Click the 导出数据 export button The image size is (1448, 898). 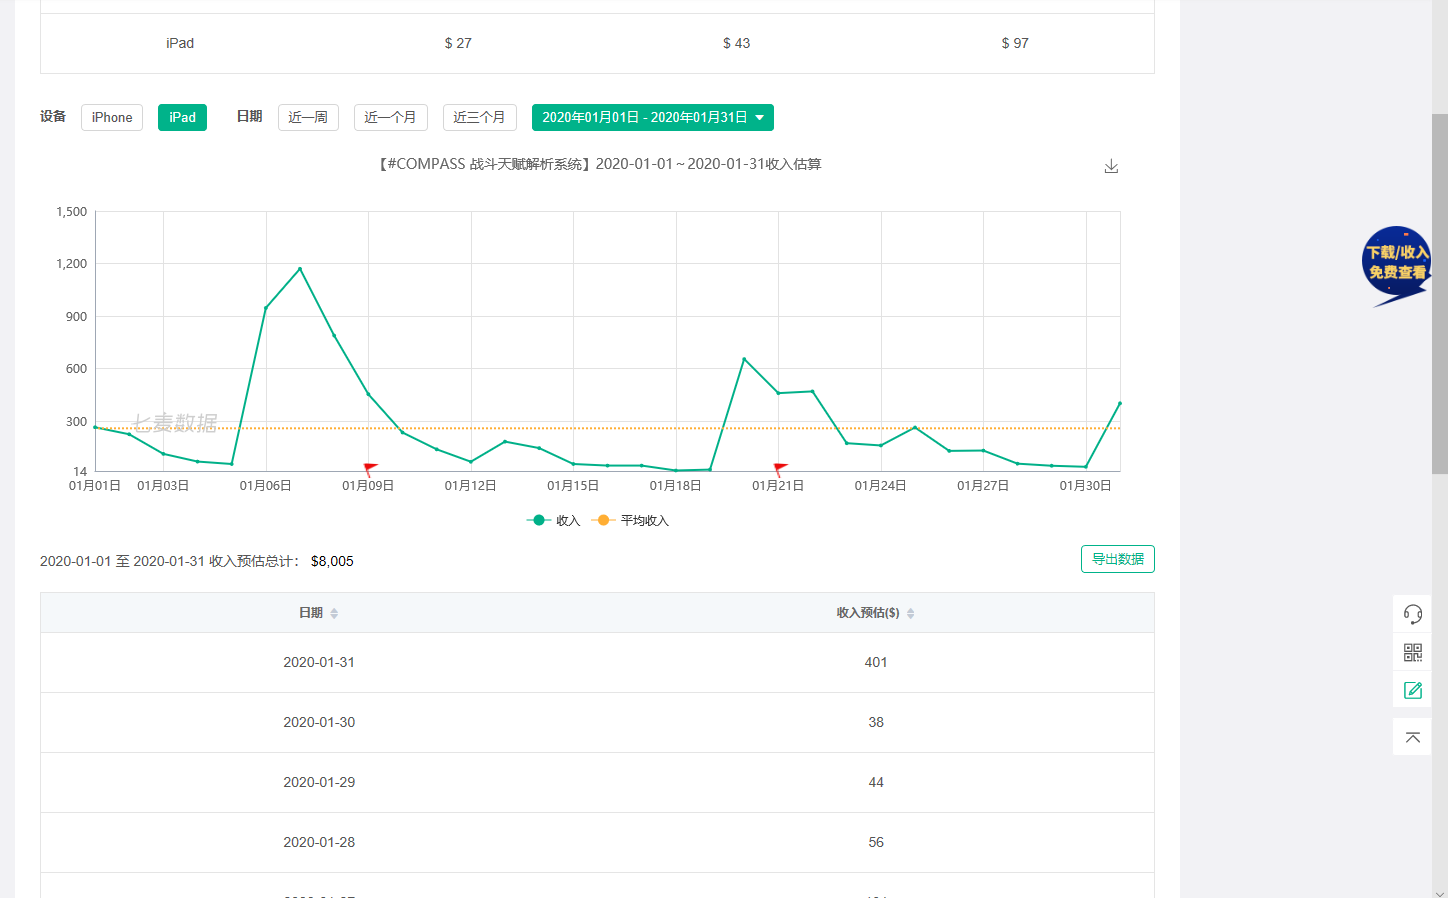(x=1117, y=559)
